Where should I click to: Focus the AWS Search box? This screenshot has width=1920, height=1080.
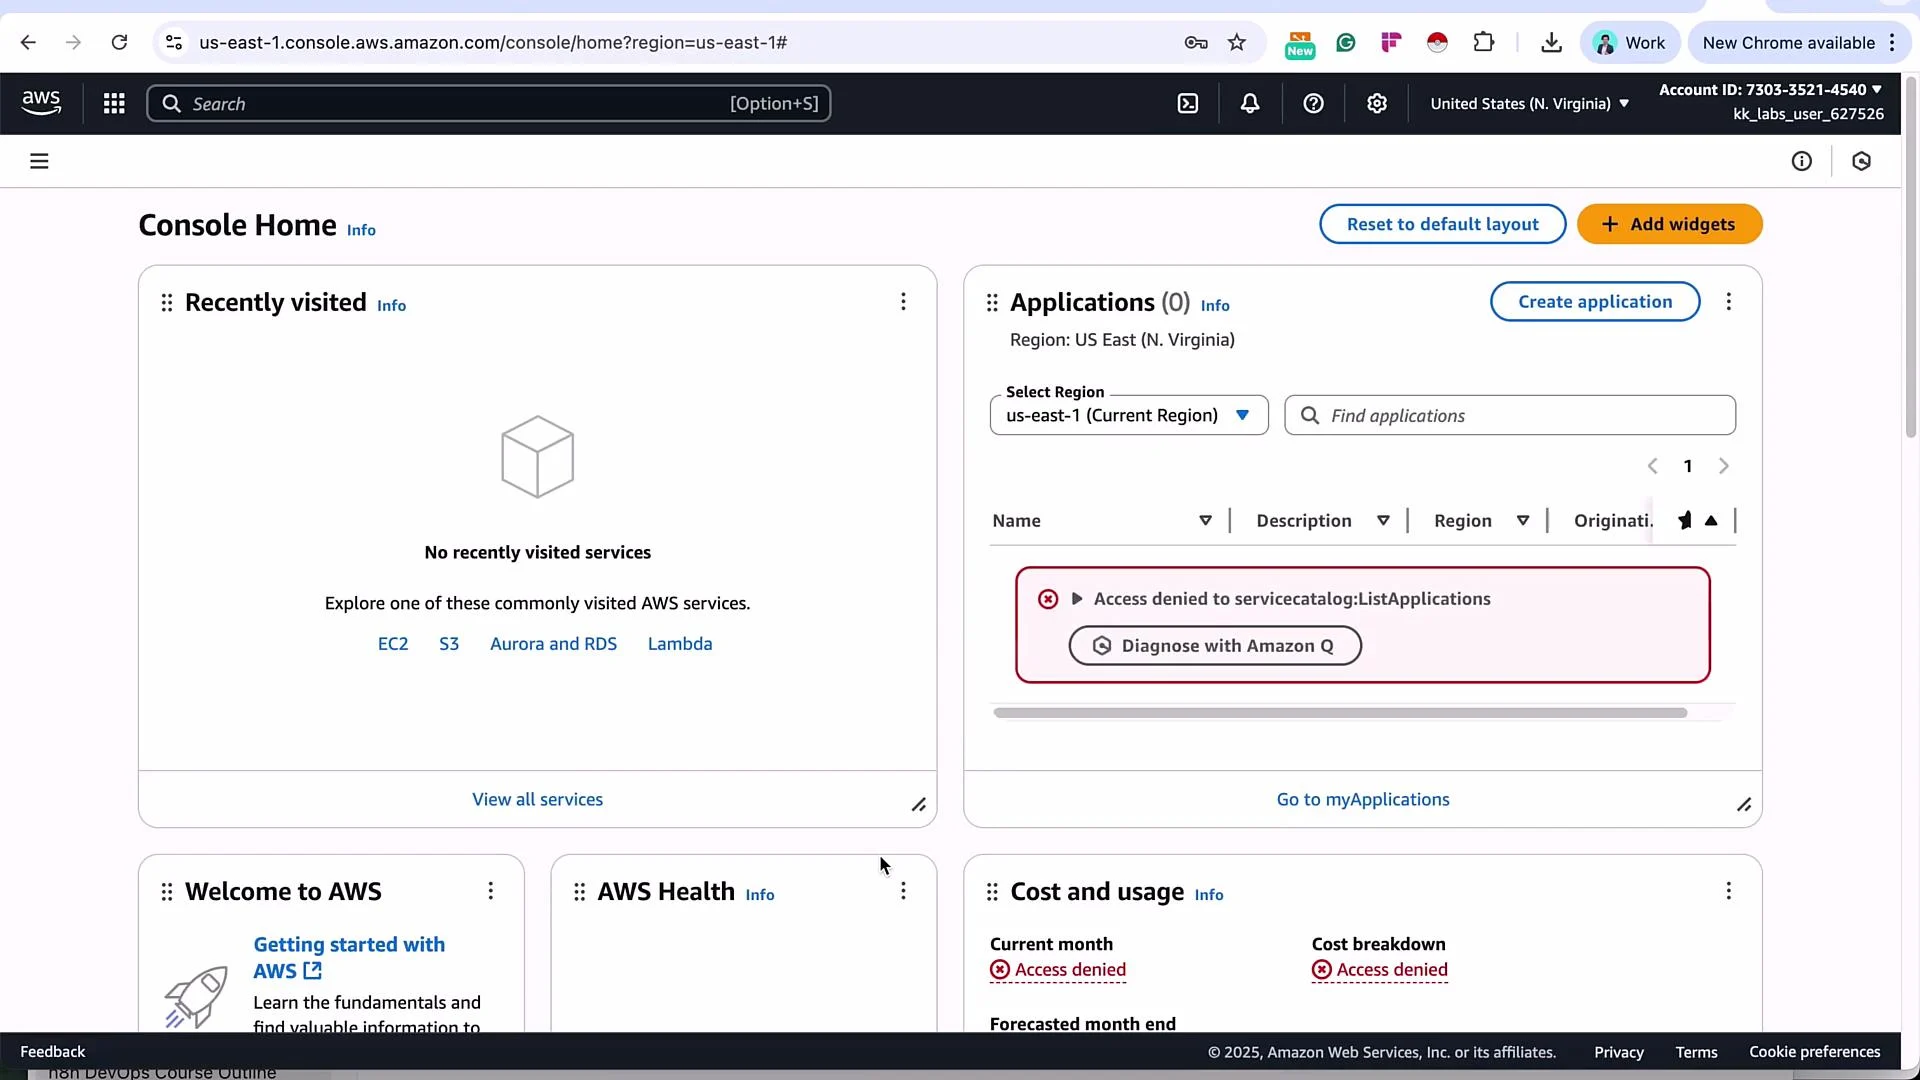click(x=489, y=103)
